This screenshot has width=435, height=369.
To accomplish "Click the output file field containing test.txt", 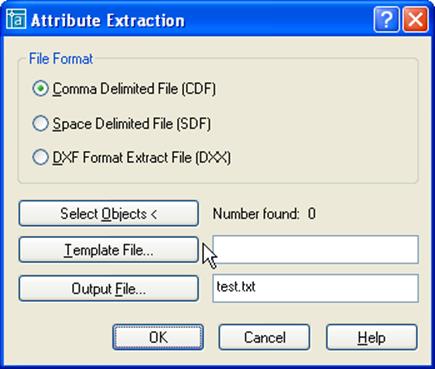I will [315, 288].
